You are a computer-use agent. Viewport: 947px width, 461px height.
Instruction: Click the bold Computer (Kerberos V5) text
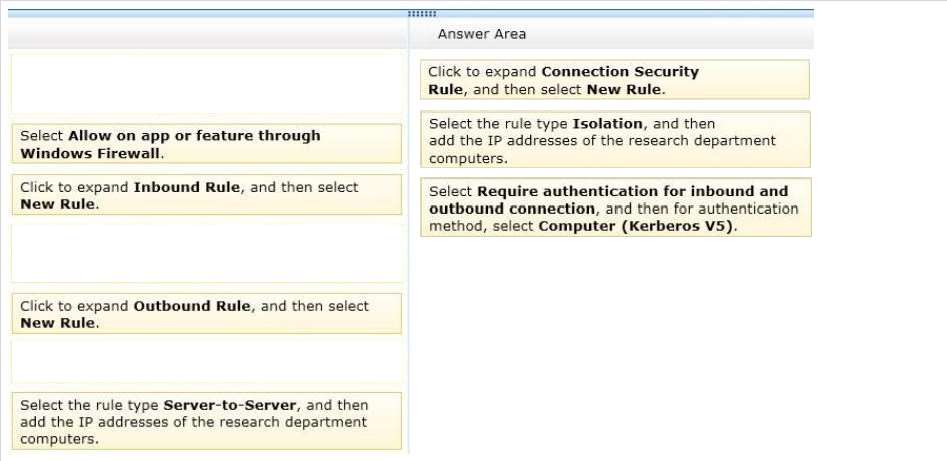637,226
